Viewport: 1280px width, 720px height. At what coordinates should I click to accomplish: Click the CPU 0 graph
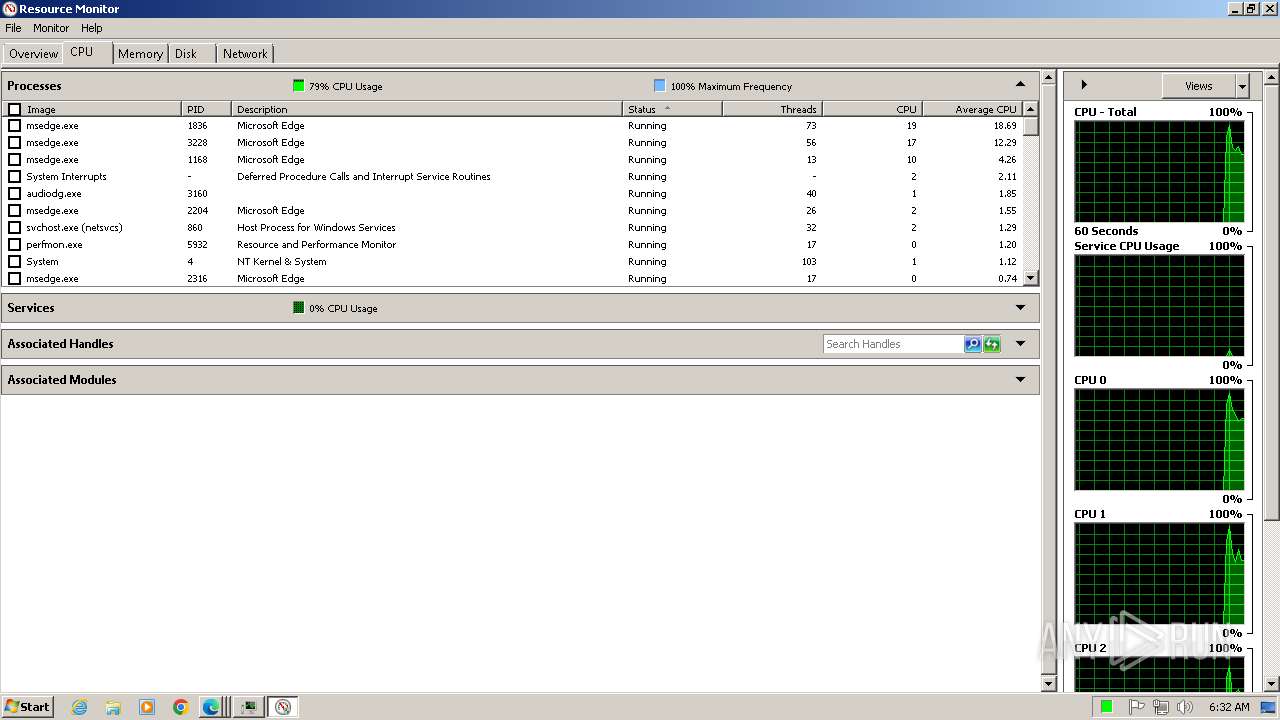pyautogui.click(x=1159, y=439)
